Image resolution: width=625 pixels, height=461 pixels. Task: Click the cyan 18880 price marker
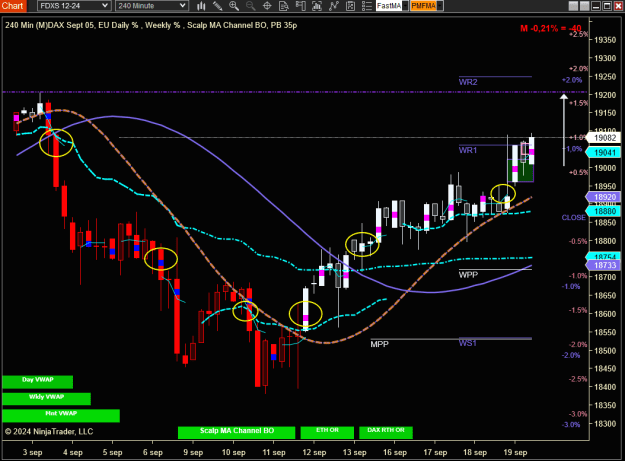(x=603, y=211)
